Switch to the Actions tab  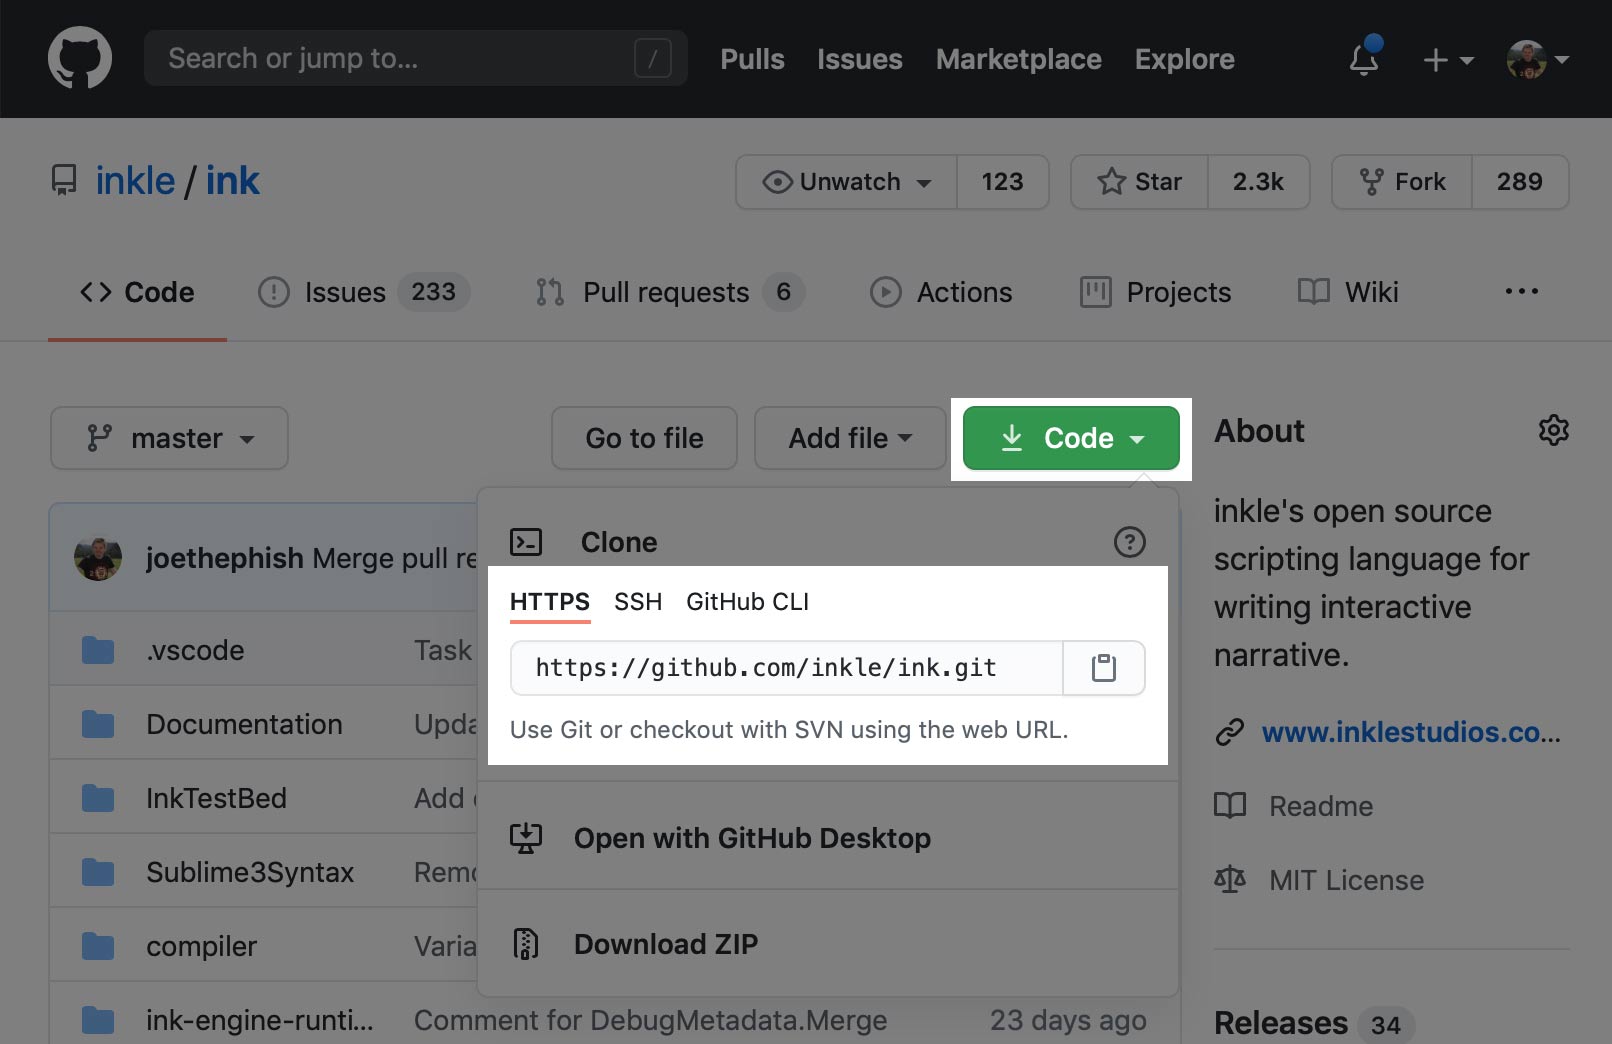941,292
